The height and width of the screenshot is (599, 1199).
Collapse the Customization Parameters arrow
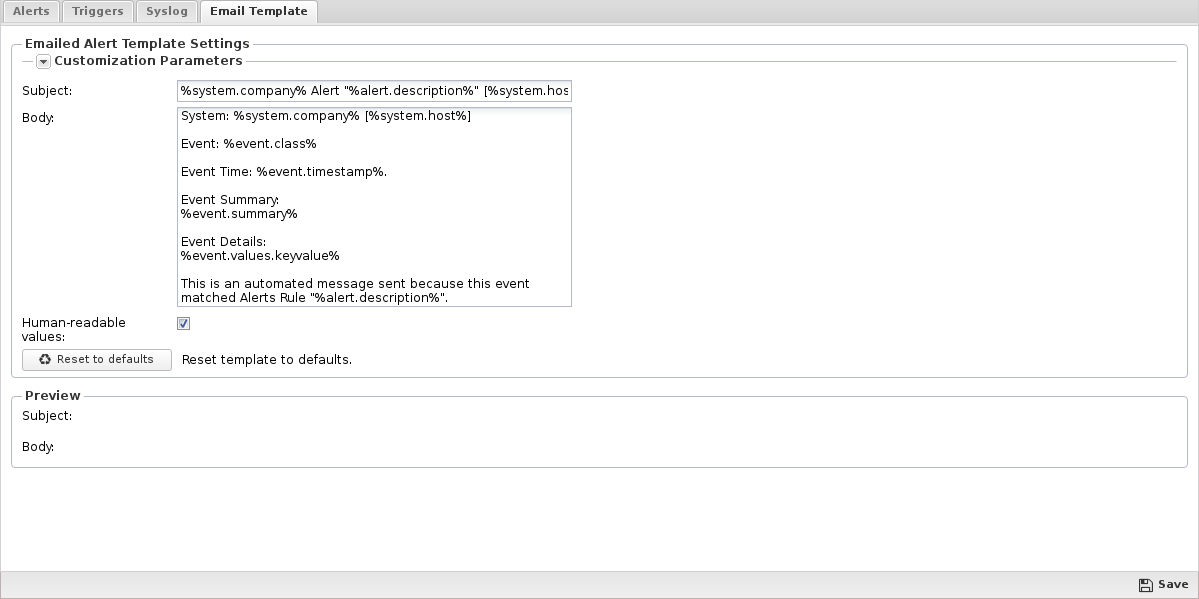coord(43,61)
